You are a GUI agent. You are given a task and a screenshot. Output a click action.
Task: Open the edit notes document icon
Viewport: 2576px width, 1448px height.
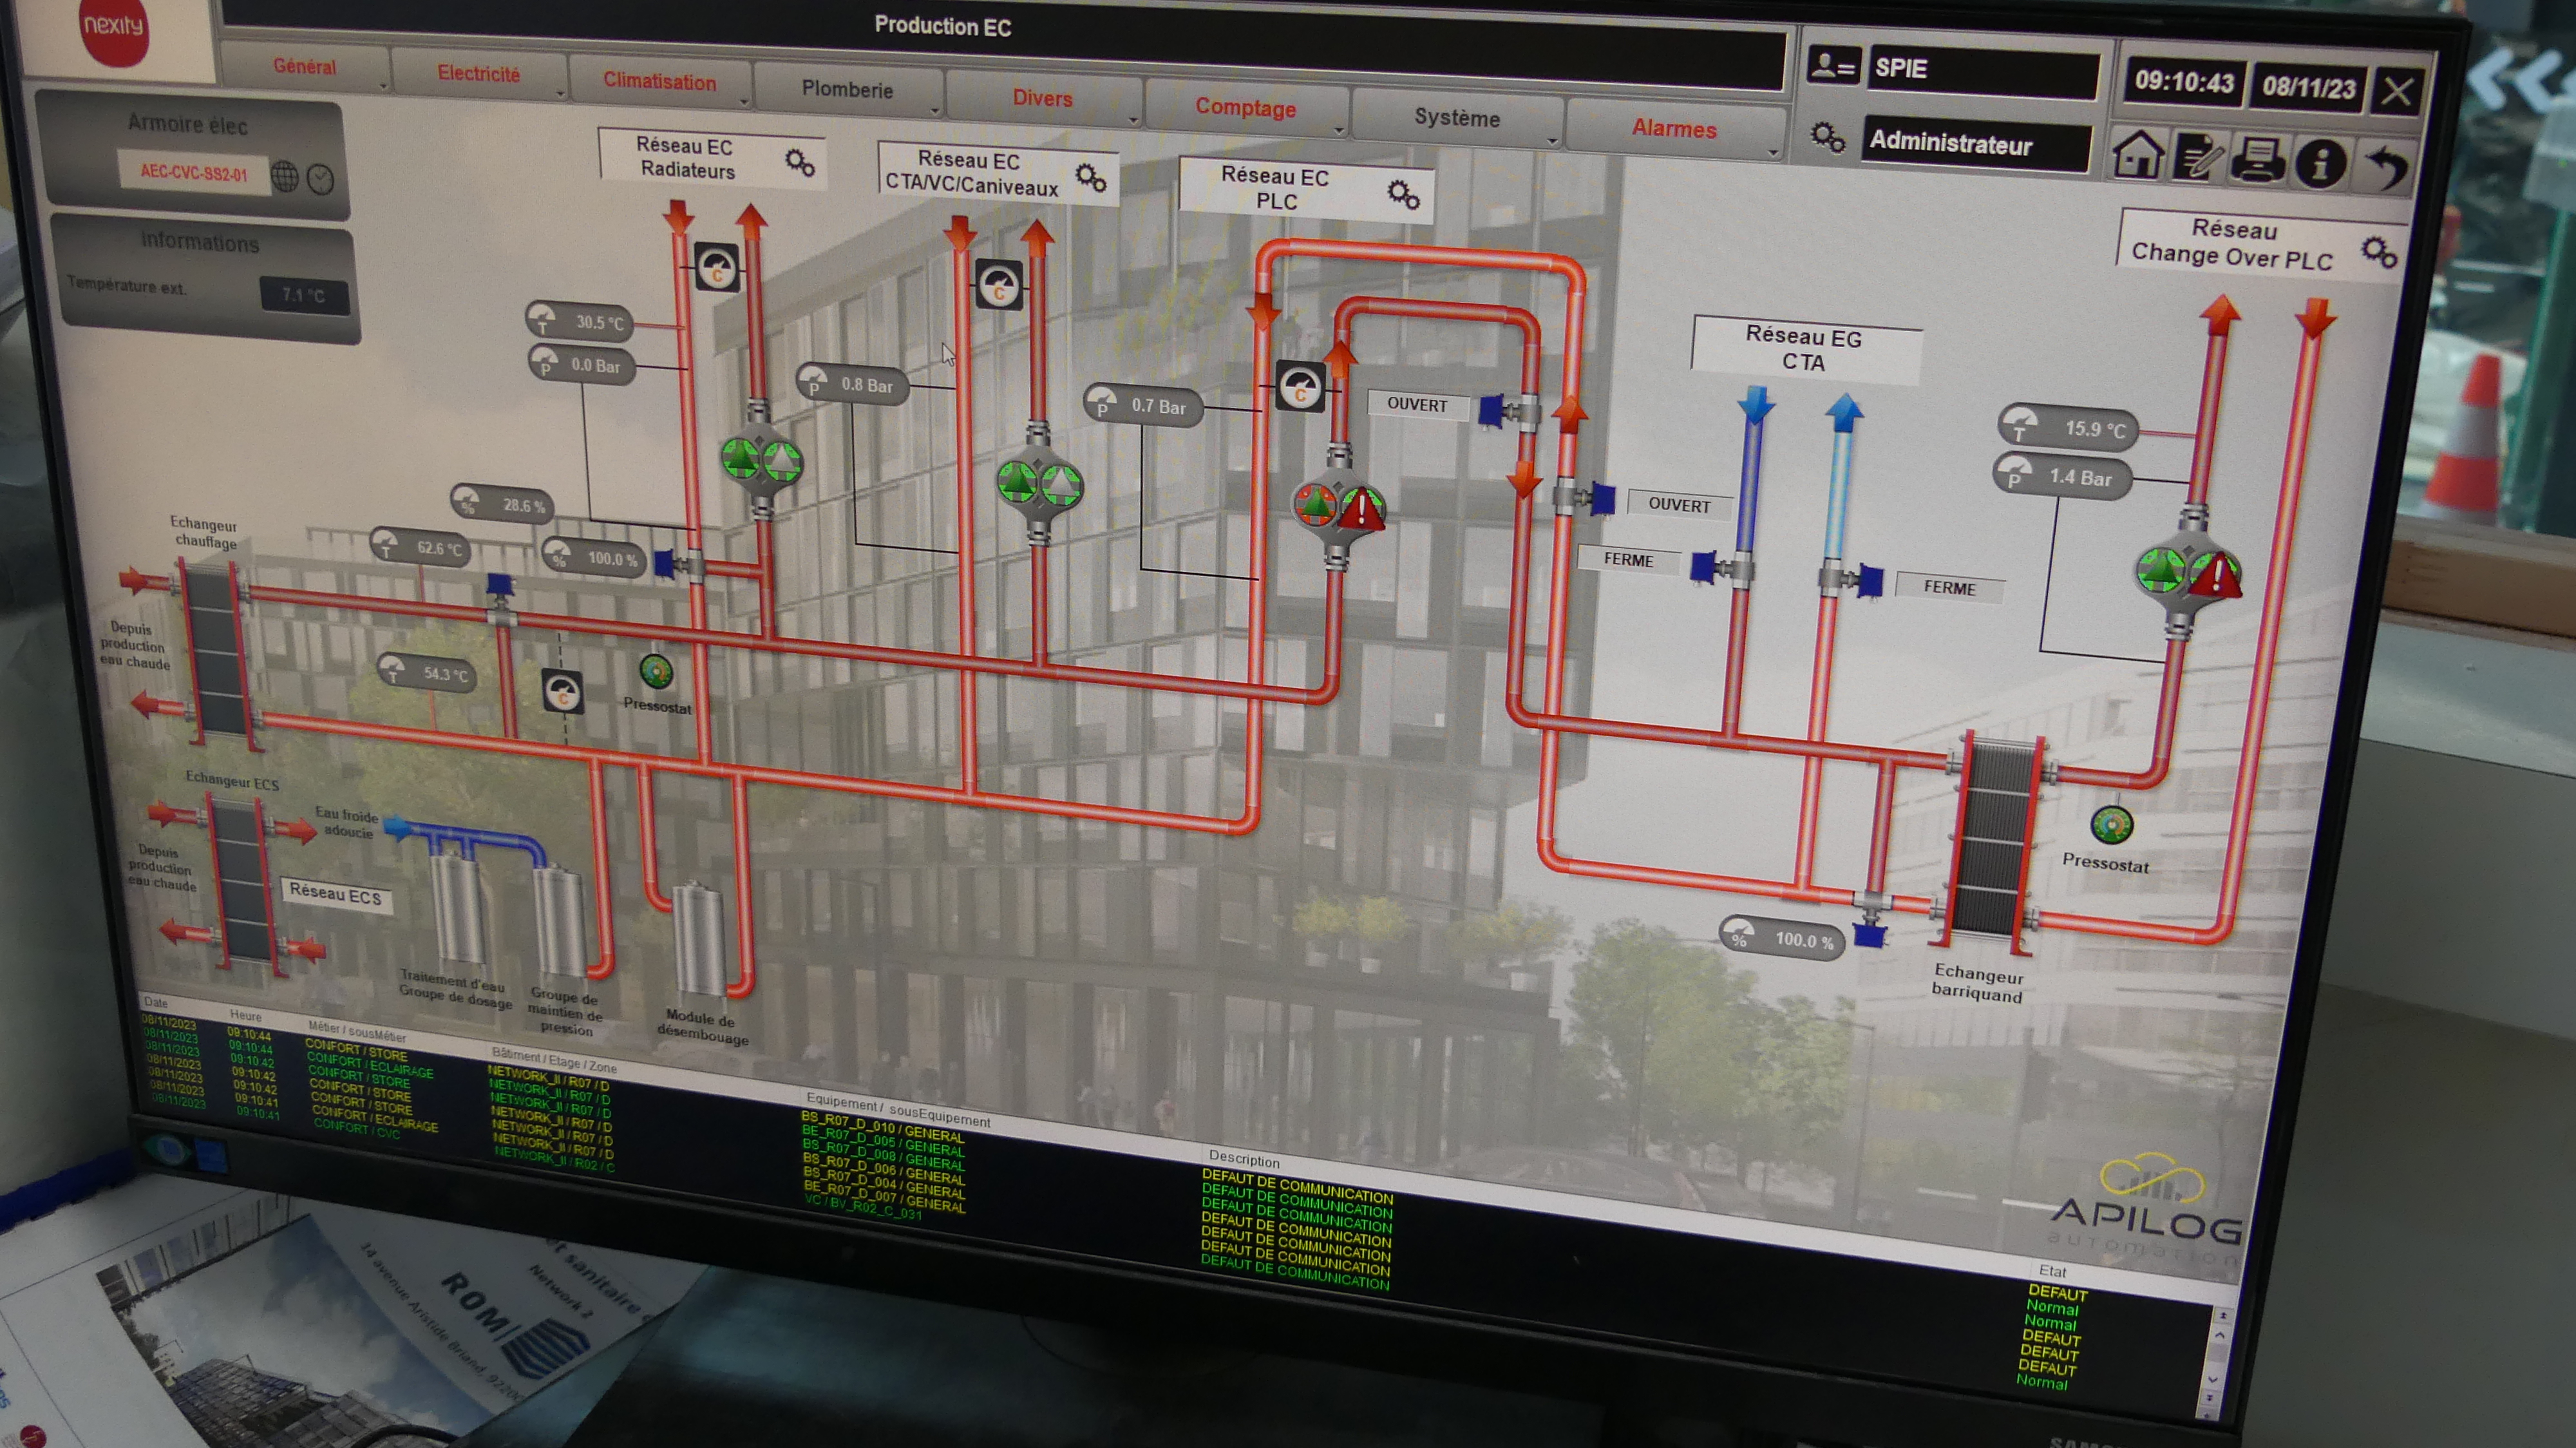pyautogui.click(x=2197, y=158)
